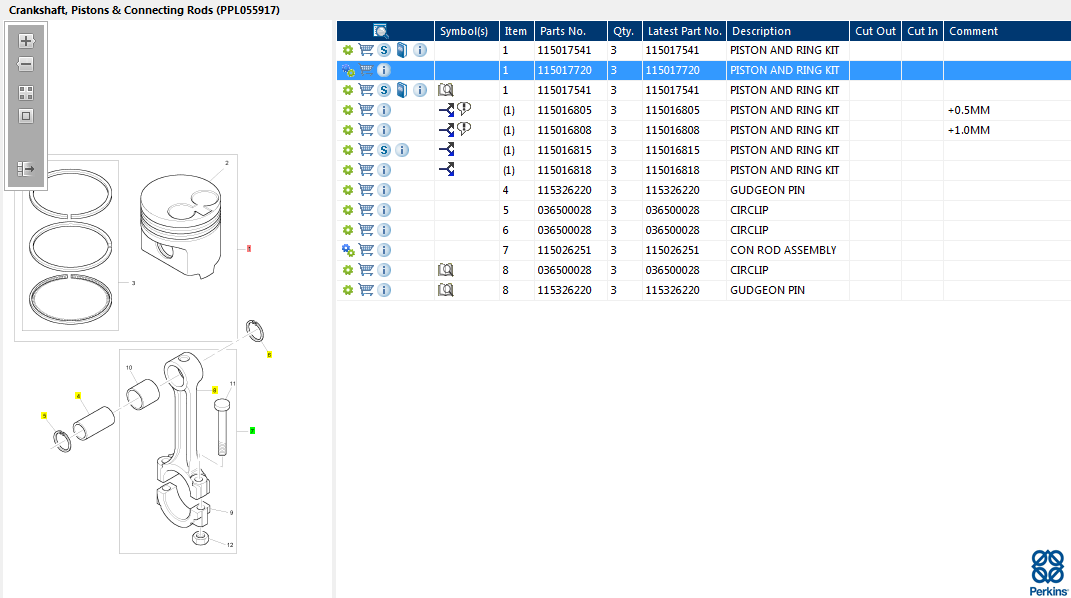Show the diagram thumbnails grid view
Screen dimensions: 1071x598
point(26,93)
